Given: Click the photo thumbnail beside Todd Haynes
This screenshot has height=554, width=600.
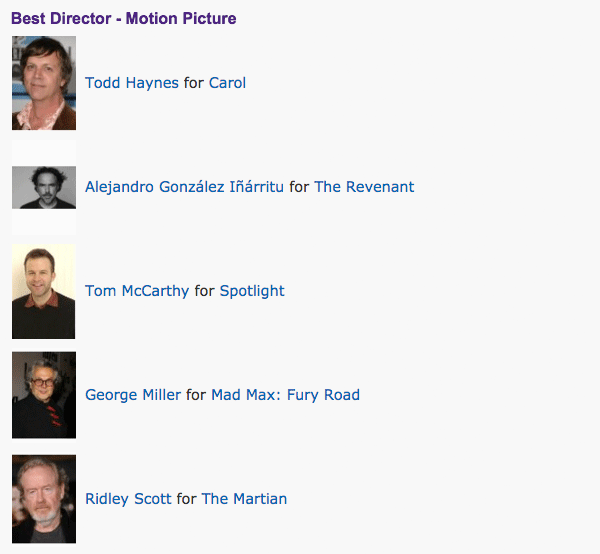Looking at the screenshot, I should (44, 83).
